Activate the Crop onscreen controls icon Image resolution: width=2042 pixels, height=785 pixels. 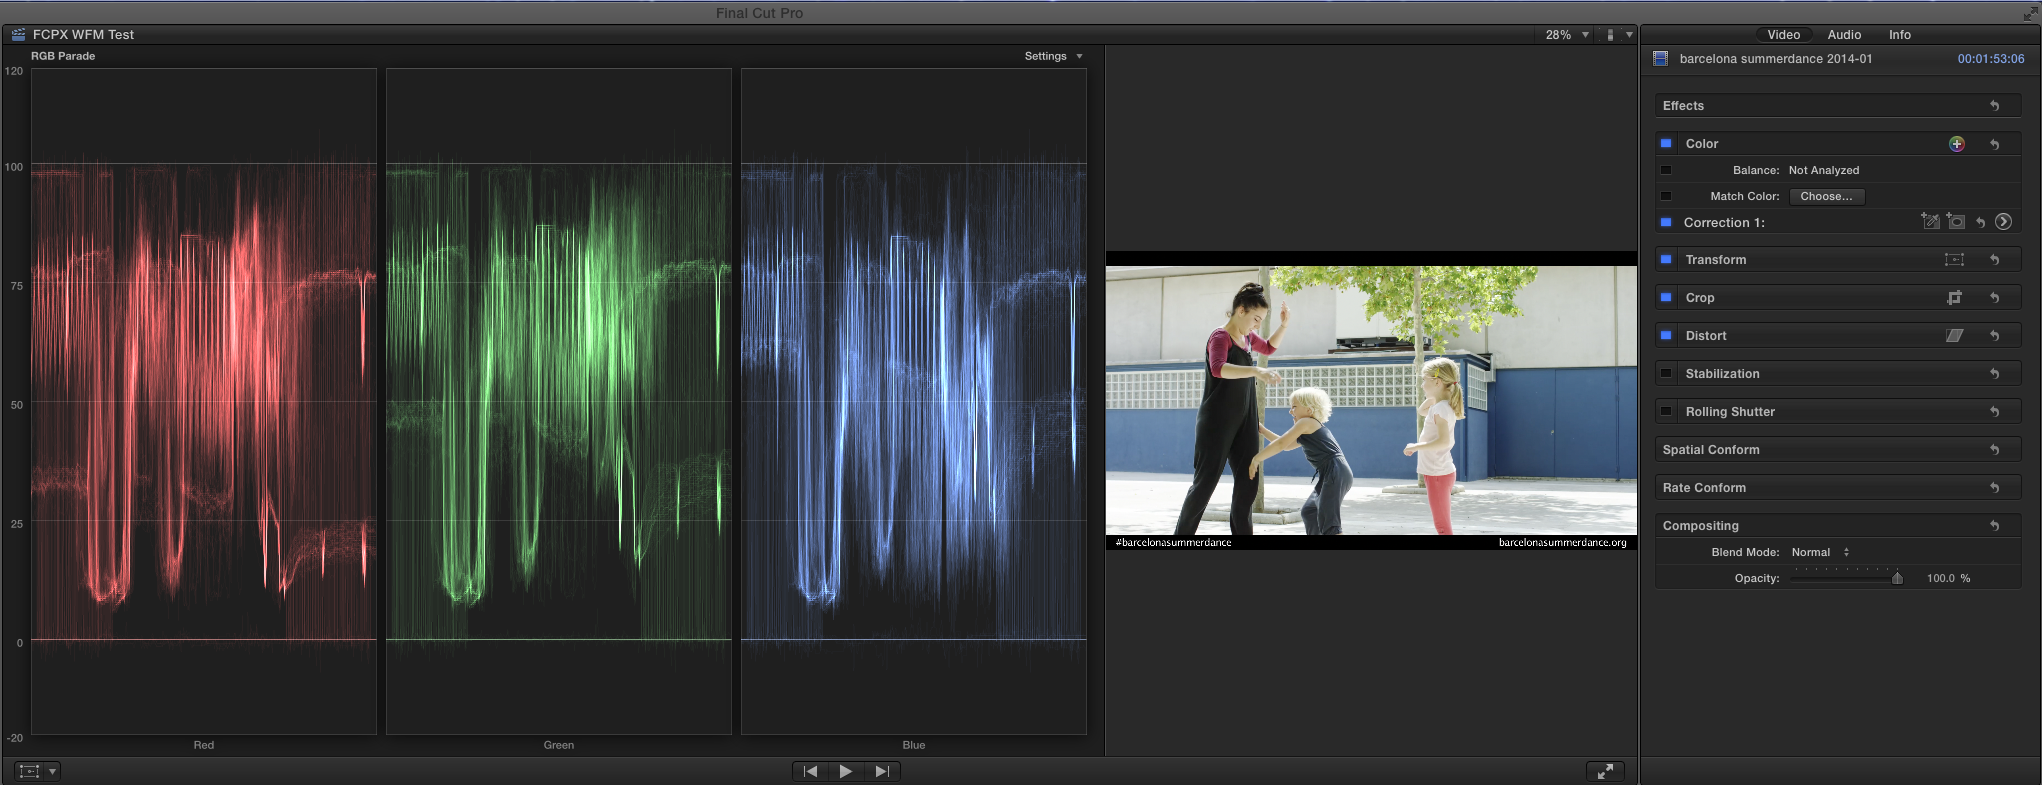(1954, 298)
